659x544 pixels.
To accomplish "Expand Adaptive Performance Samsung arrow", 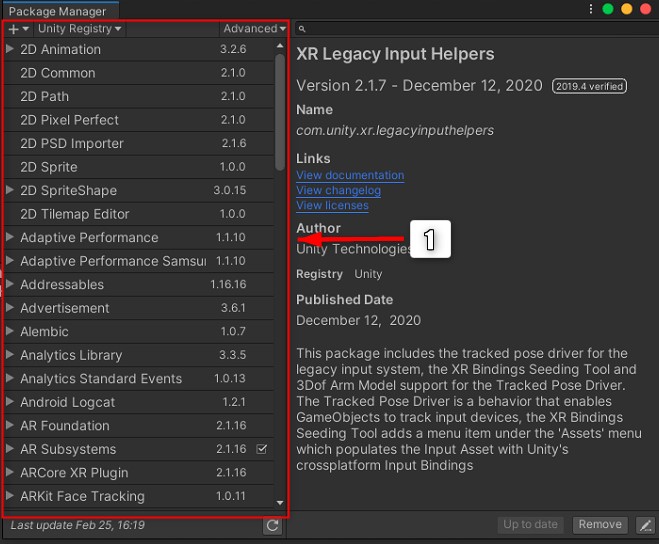I will tap(10, 261).
